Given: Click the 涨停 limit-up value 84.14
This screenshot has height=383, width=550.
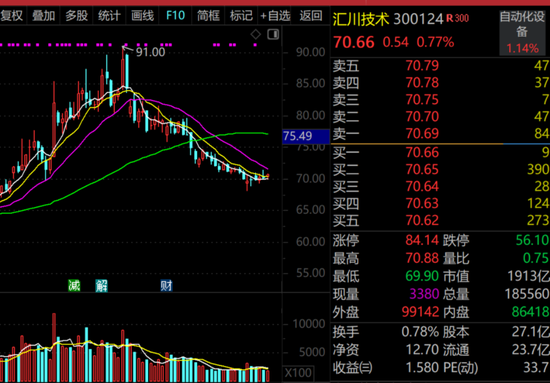Looking at the screenshot, I should click(x=422, y=241).
